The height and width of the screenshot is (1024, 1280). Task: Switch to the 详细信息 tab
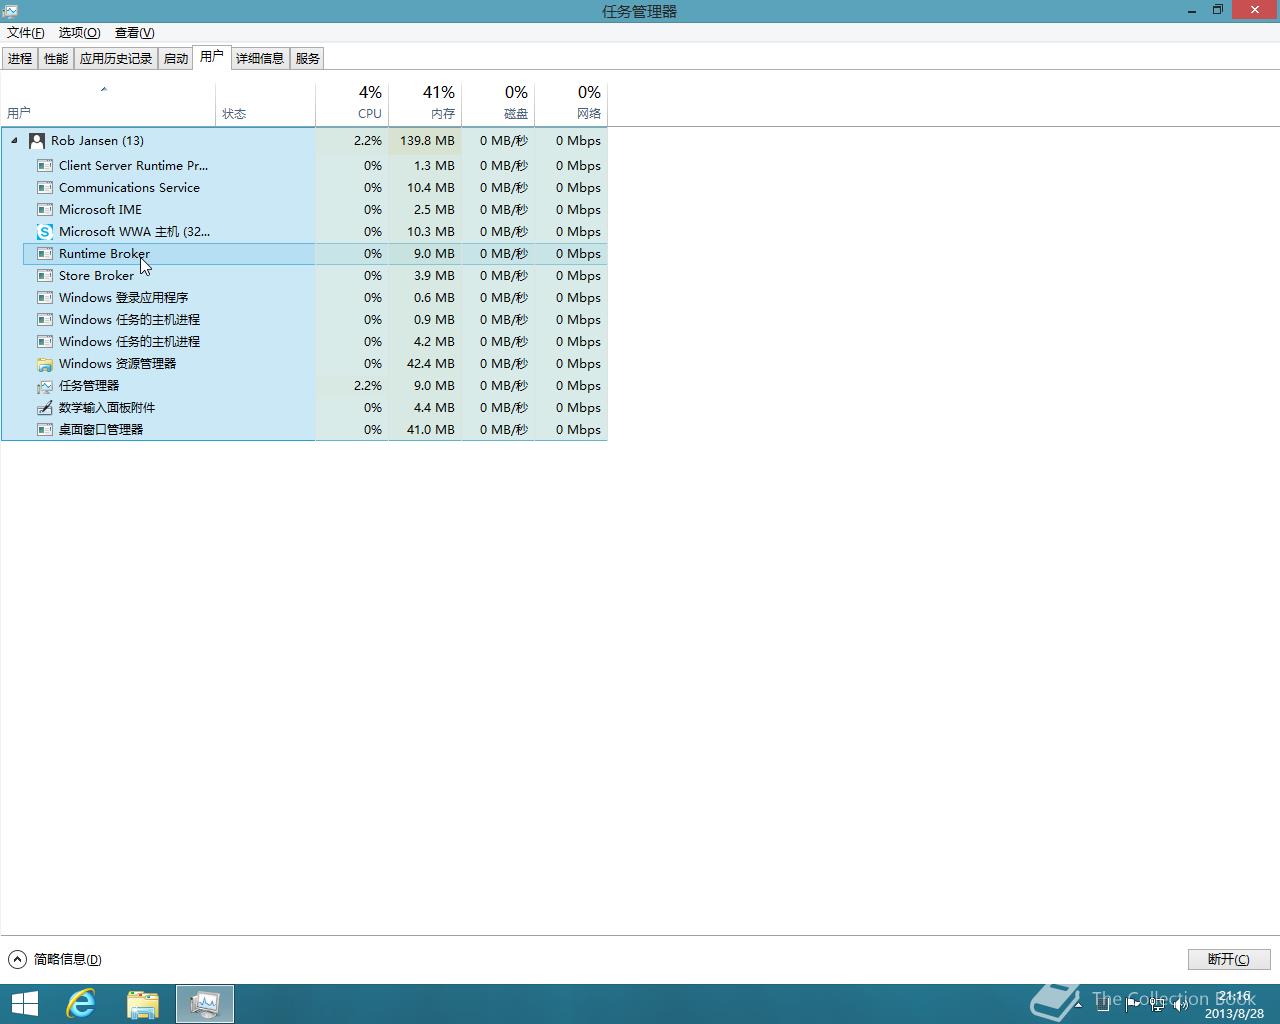click(260, 59)
